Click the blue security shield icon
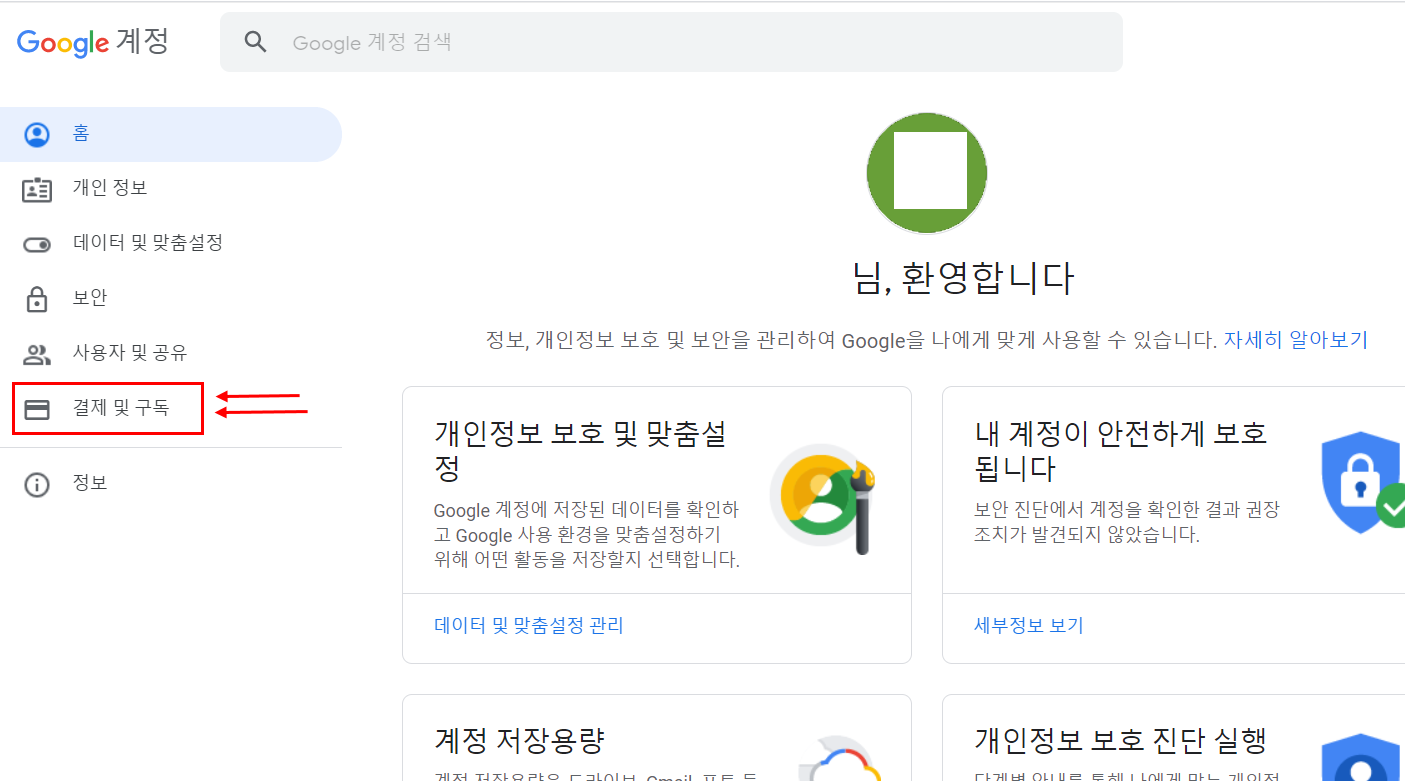The height and width of the screenshot is (781, 1405). (x=1363, y=483)
